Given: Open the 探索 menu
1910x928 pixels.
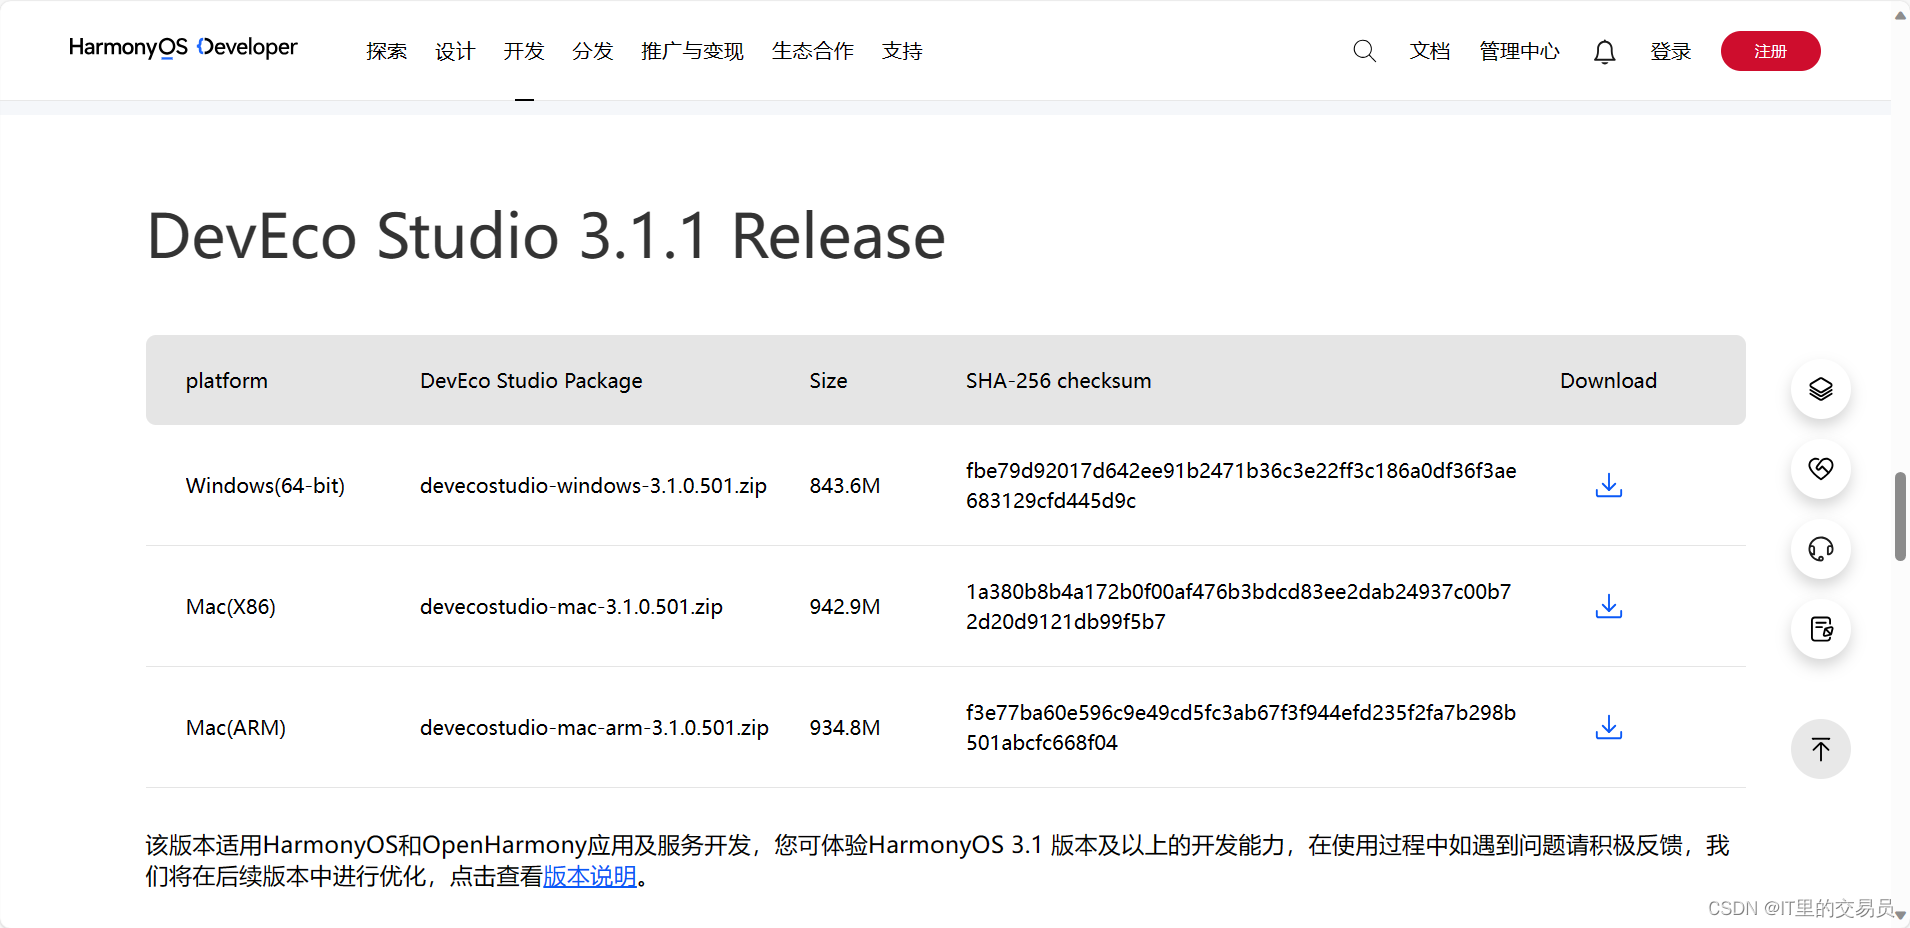Looking at the screenshot, I should [386, 51].
